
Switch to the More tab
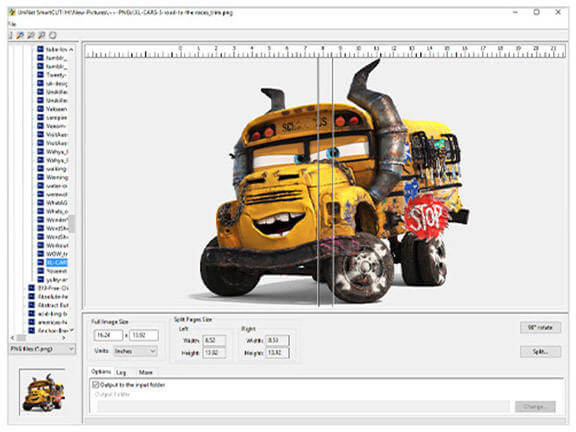(x=145, y=372)
